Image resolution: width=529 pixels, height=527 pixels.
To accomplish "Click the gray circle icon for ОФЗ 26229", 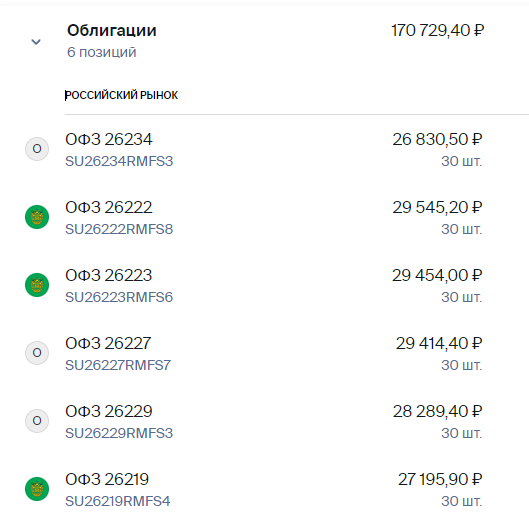I will pyautogui.click(x=37, y=421).
